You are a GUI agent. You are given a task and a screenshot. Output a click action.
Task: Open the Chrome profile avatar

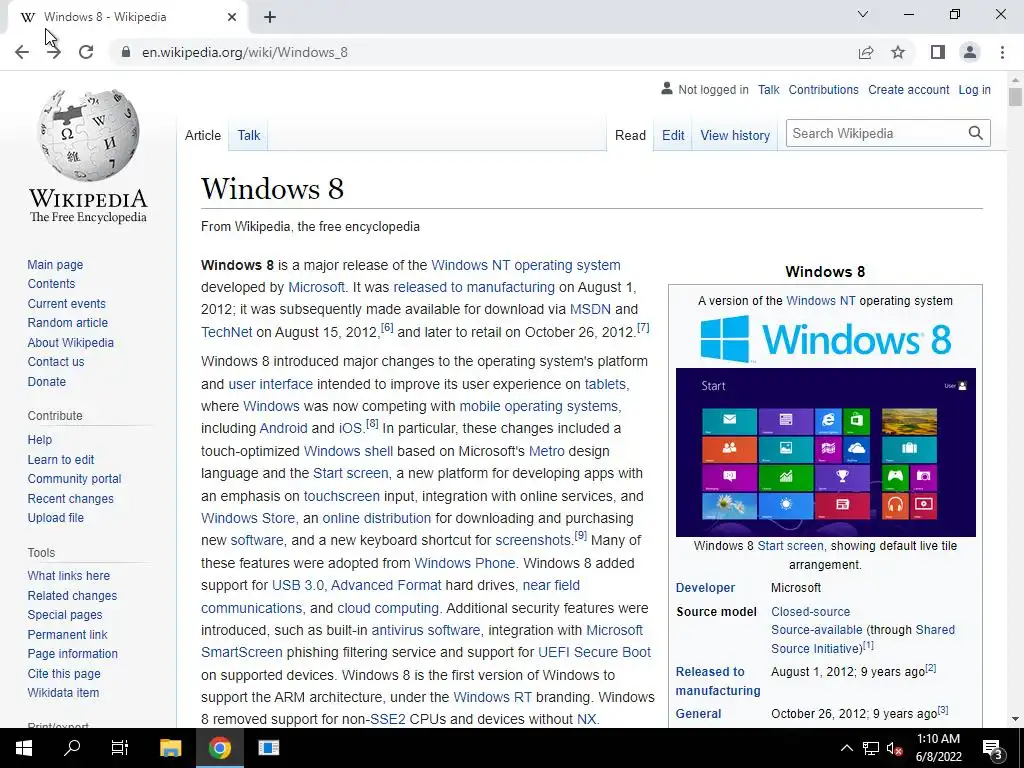pos(970,52)
